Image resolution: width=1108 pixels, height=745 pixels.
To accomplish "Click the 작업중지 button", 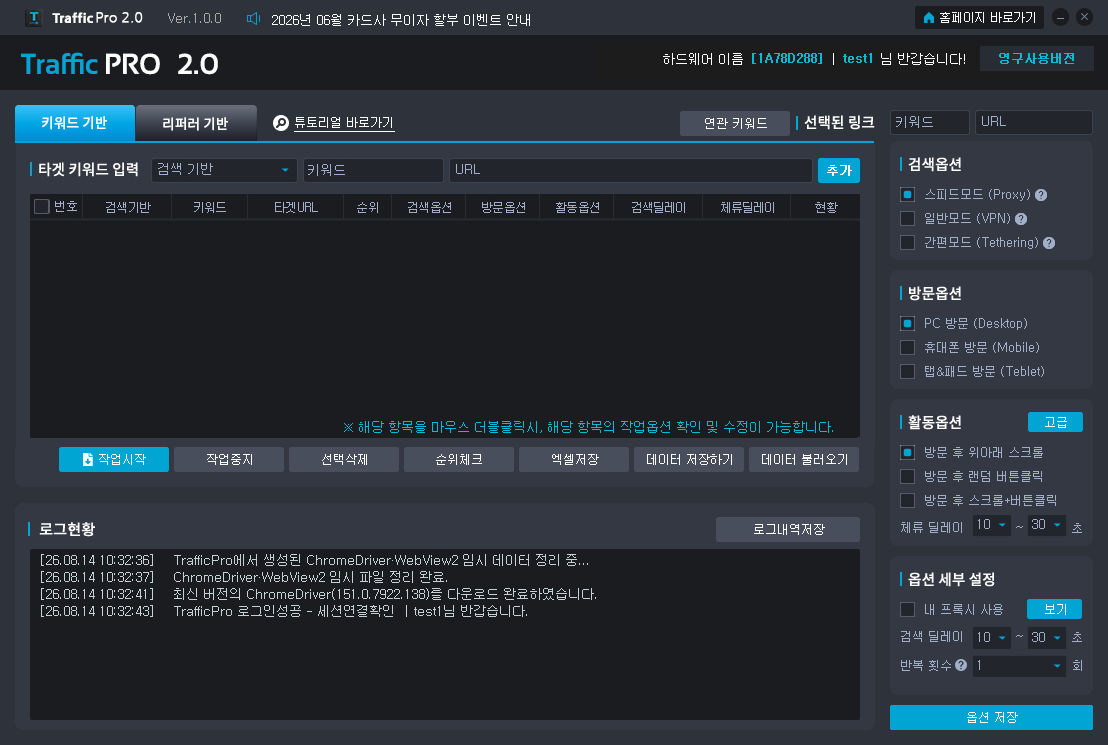I will (229, 459).
